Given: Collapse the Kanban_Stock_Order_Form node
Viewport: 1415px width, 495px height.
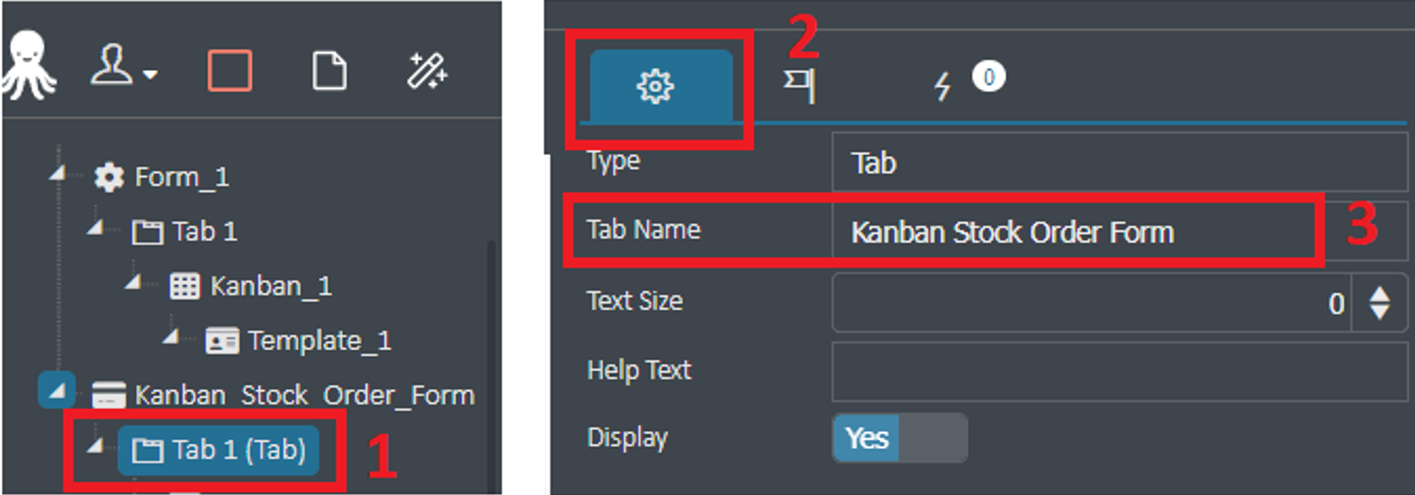Looking at the screenshot, I should coord(57,390).
